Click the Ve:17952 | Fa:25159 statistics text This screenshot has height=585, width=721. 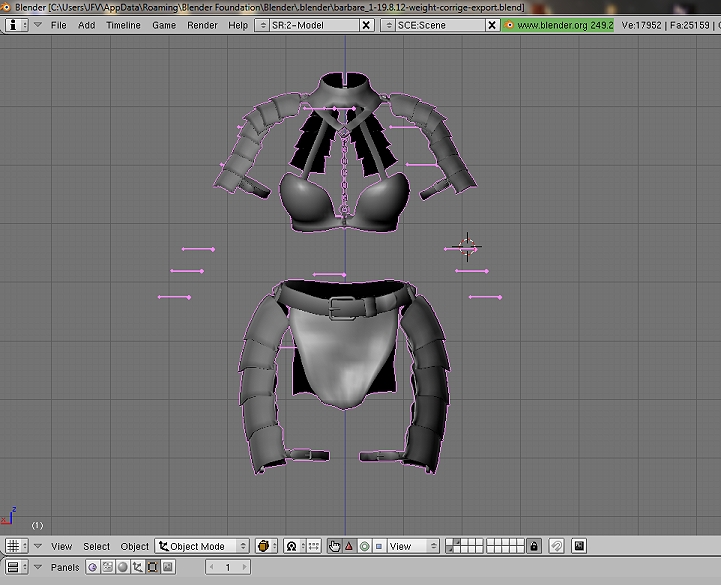click(x=665, y=25)
